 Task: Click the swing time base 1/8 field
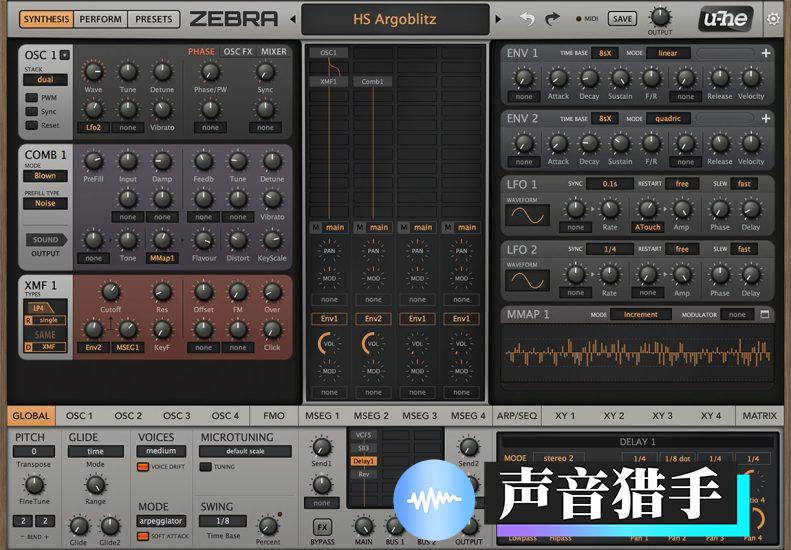coord(222,521)
